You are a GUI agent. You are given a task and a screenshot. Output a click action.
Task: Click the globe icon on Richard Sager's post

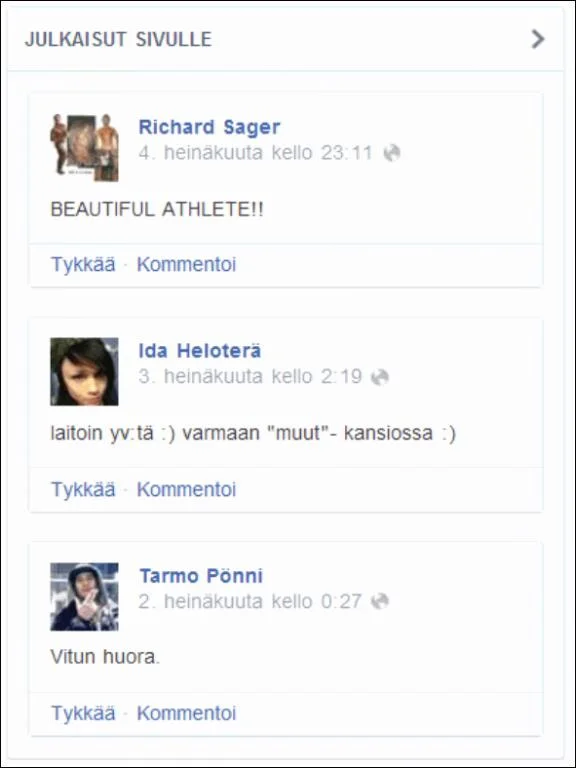(x=392, y=153)
